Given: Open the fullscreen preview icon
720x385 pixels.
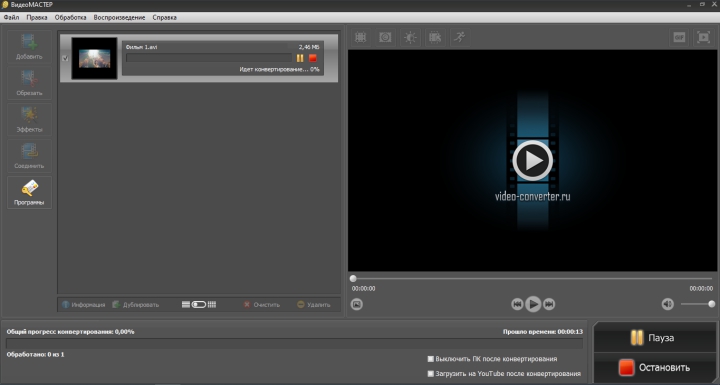Looking at the screenshot, I should pyautogui.click(x=703, y=37).
